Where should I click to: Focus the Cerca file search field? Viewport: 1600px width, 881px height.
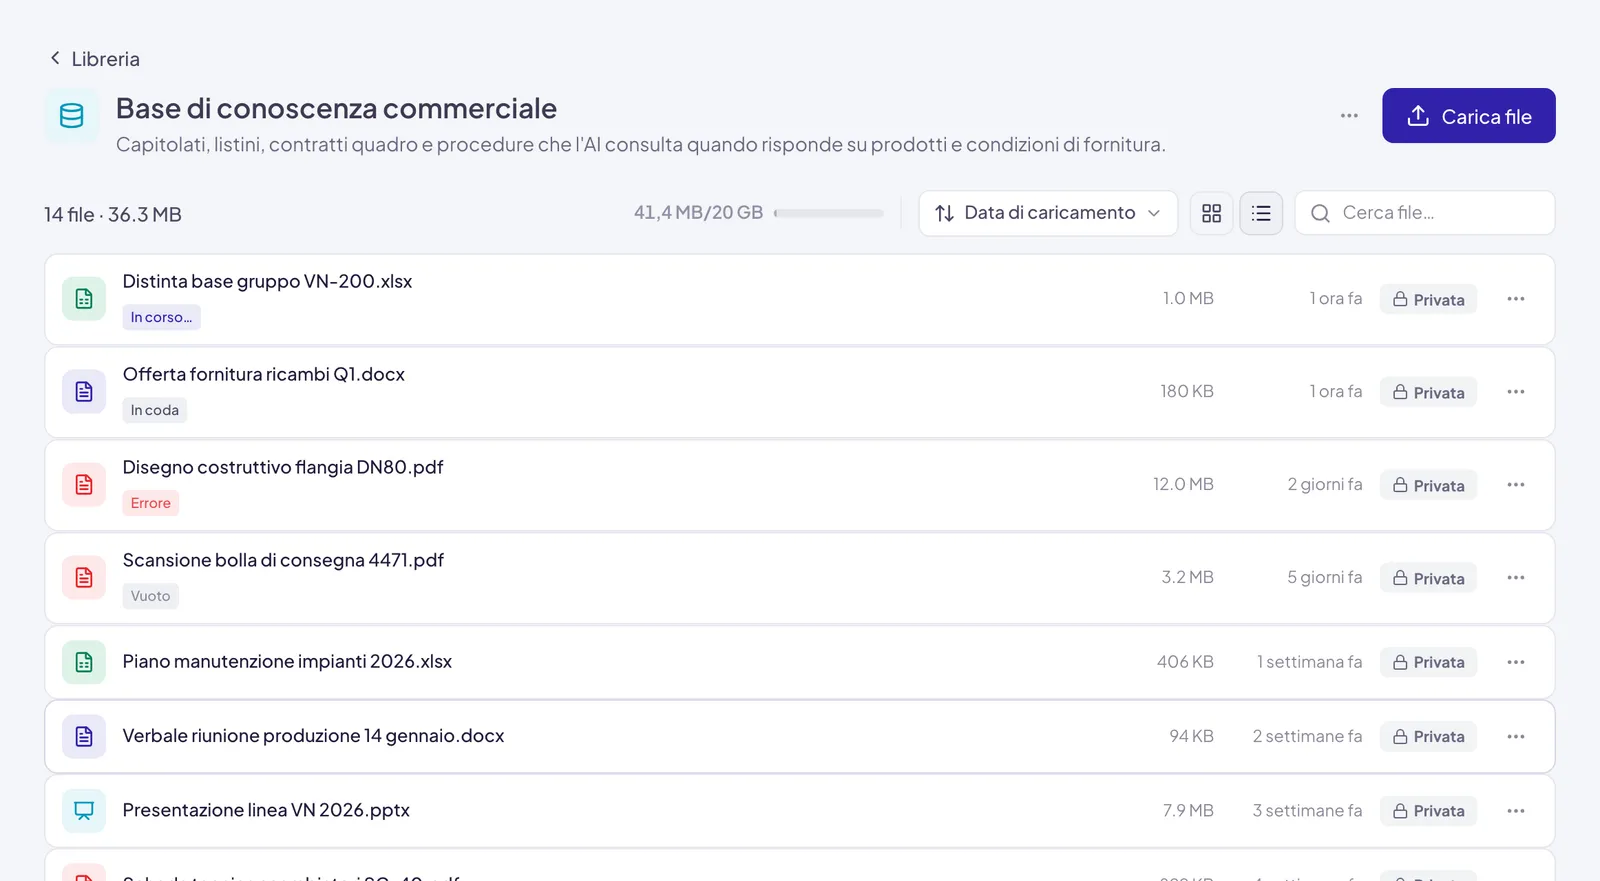click(1424, 213)
